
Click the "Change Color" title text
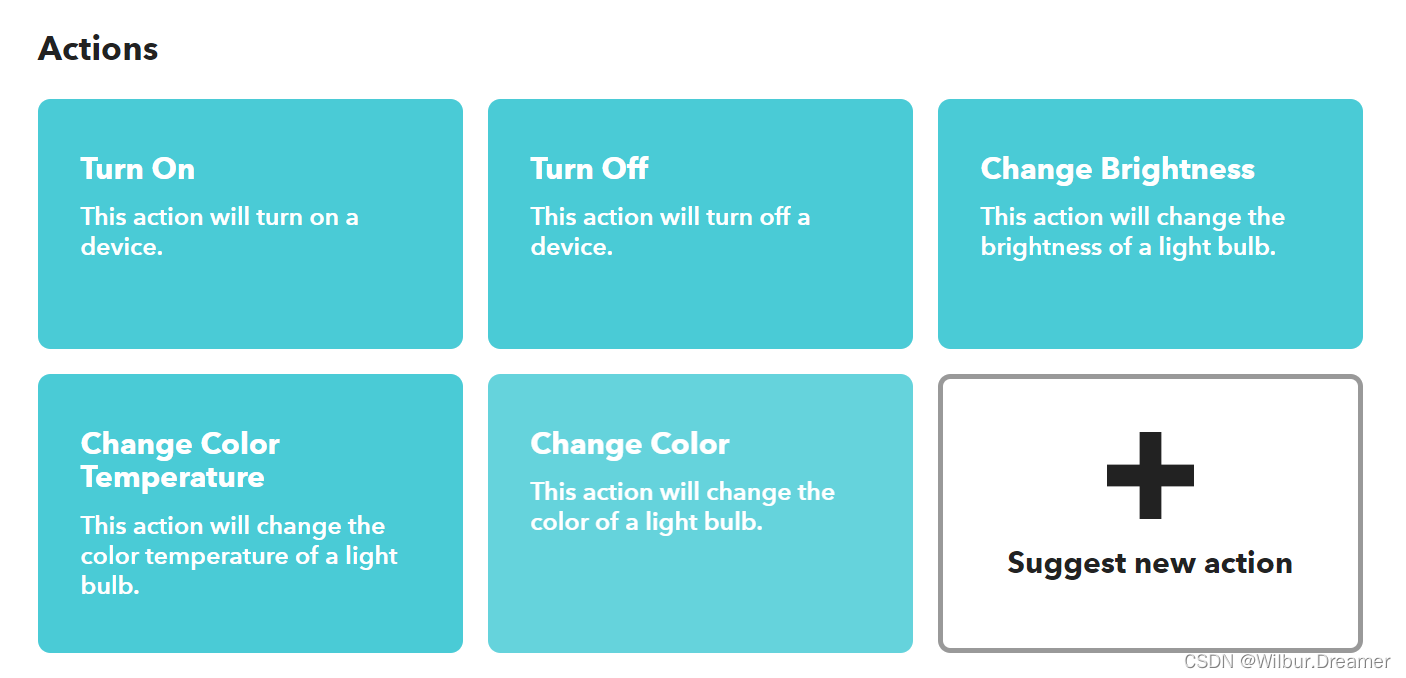coord(630,444)
